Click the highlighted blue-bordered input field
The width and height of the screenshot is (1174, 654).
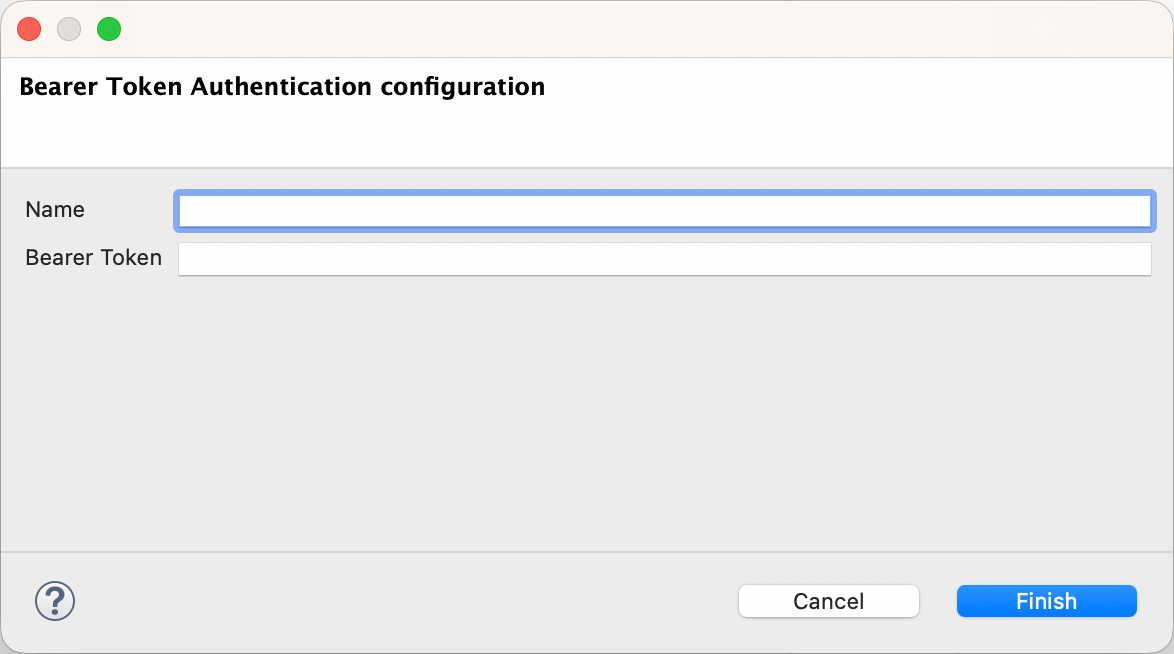pyautogui.click(x=663, y=211)
